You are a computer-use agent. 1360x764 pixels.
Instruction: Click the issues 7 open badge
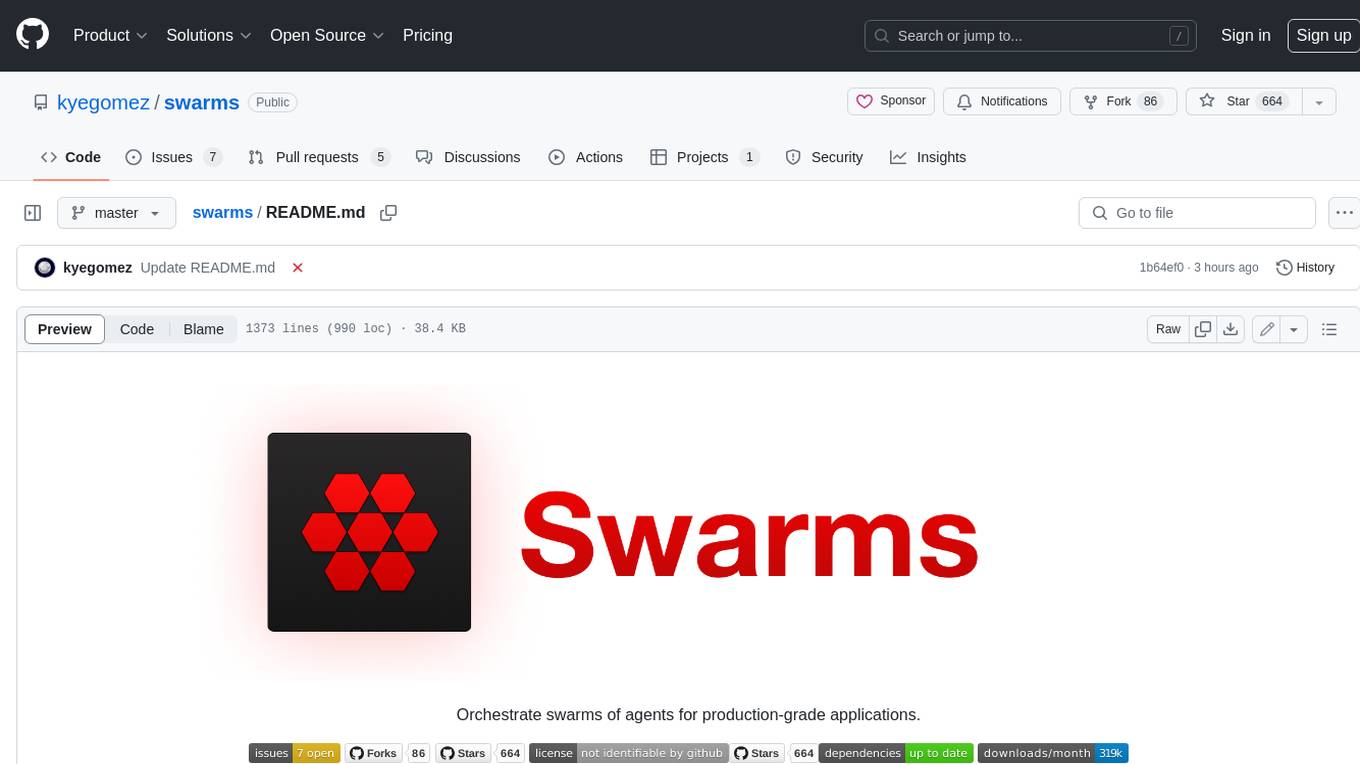pyautogui.click(x=294, y=753)
